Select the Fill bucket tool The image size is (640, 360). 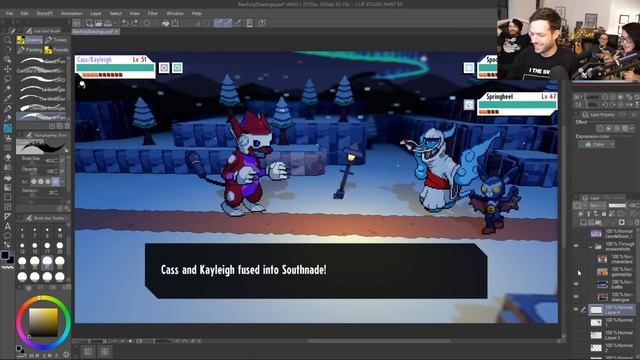pyautogui.click(x=7, y=178)
